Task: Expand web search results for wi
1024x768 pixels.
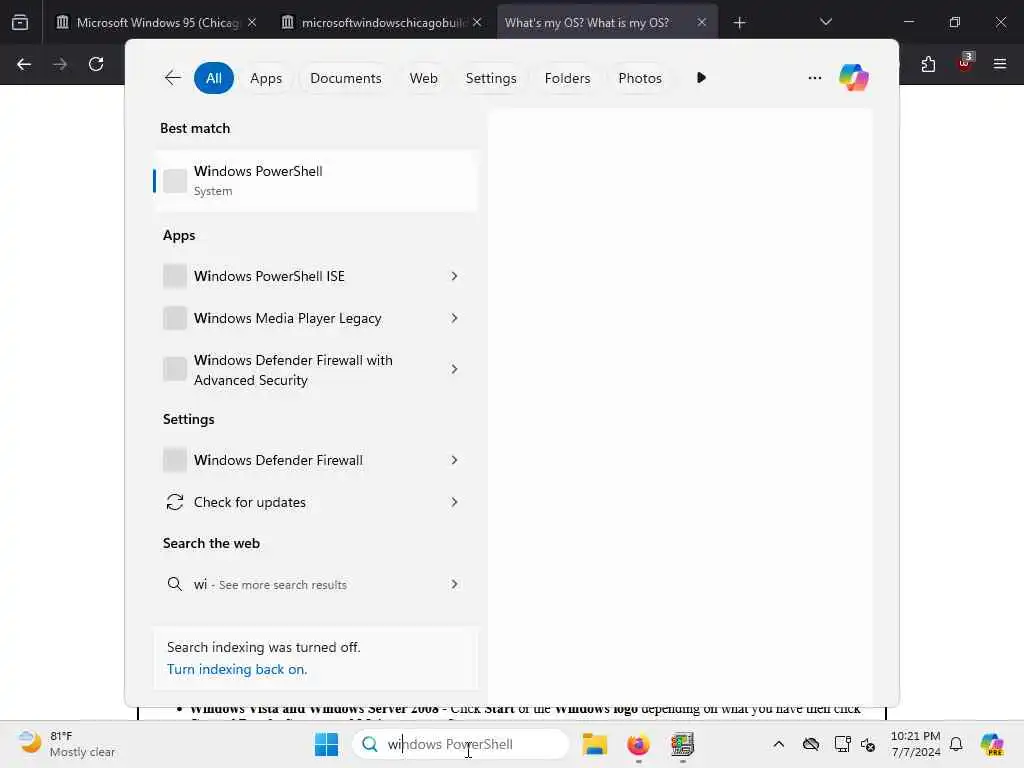Action: point(455,584)
